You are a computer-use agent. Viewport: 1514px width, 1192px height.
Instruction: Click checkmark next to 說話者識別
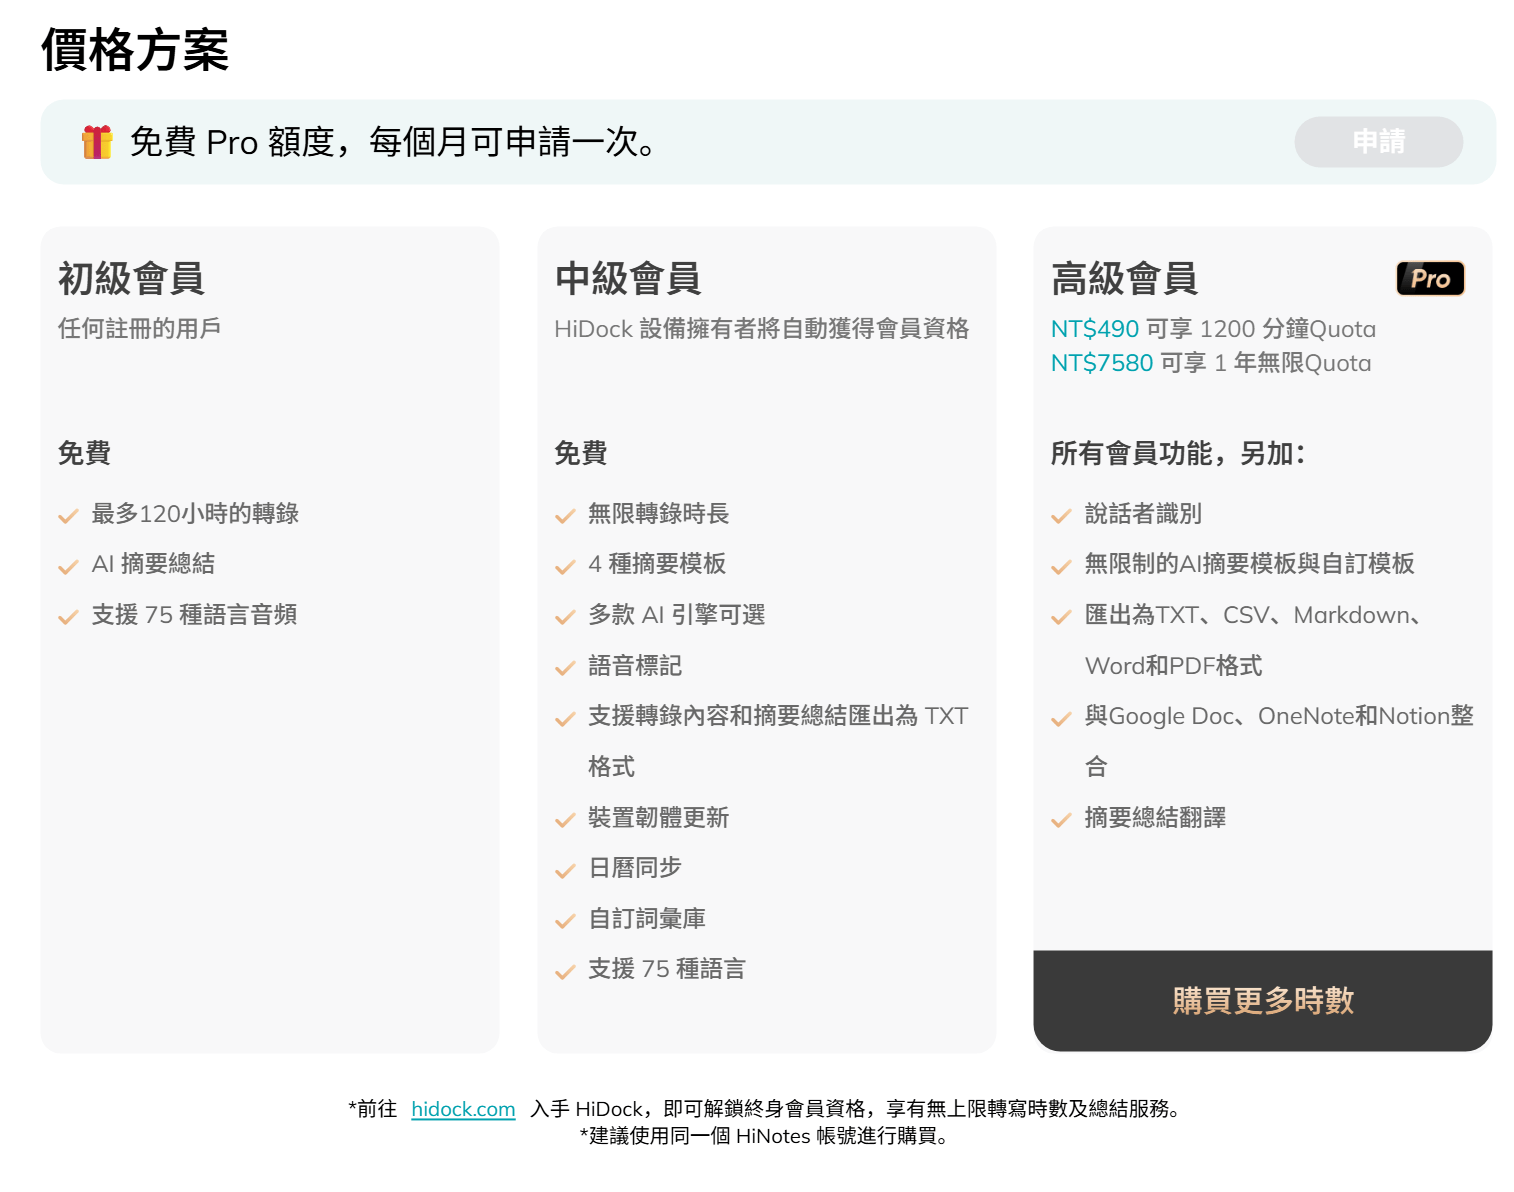pyautogui.click(x=1061, y=516)
